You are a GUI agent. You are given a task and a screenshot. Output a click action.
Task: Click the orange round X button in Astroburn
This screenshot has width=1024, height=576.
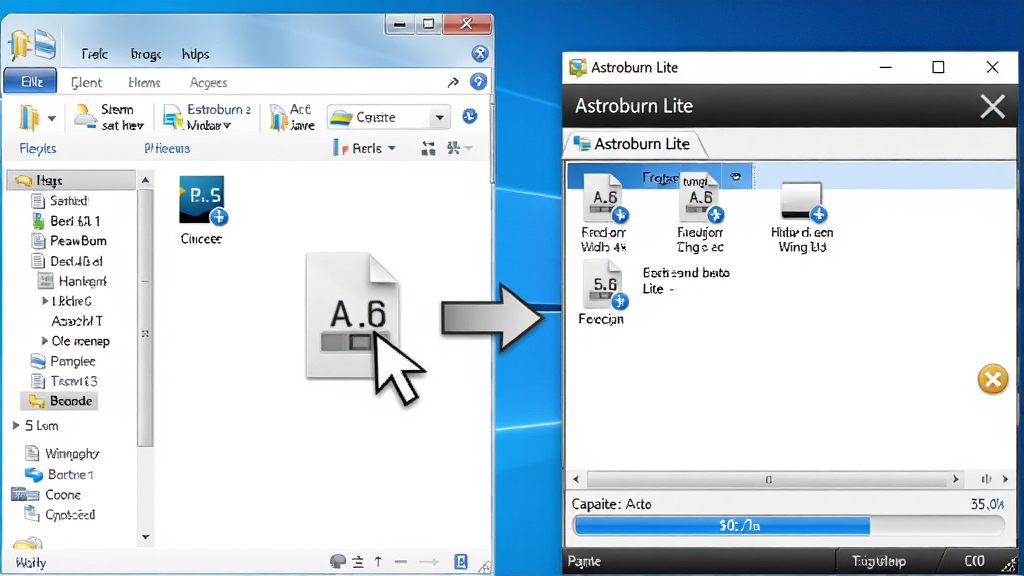pyautogui.click(x=993, y=379)
